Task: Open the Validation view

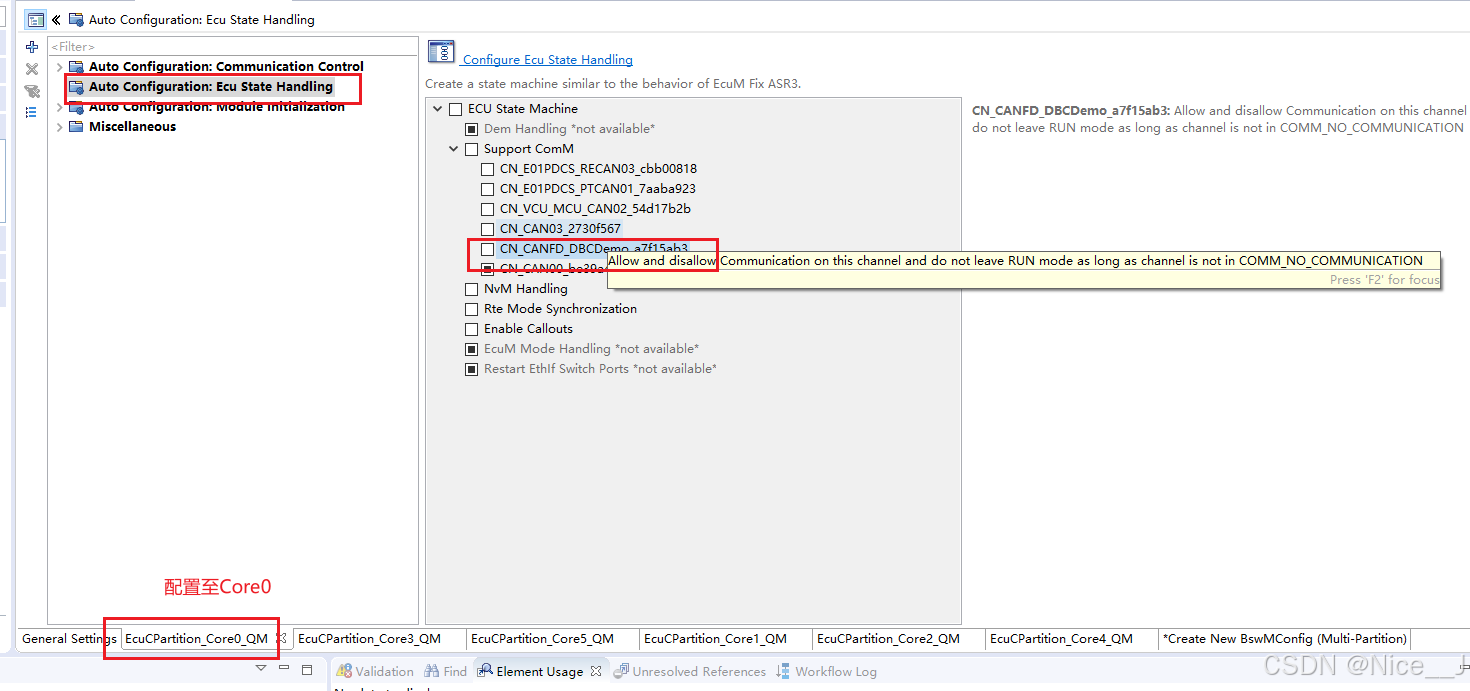Action: tap(374, 671)
